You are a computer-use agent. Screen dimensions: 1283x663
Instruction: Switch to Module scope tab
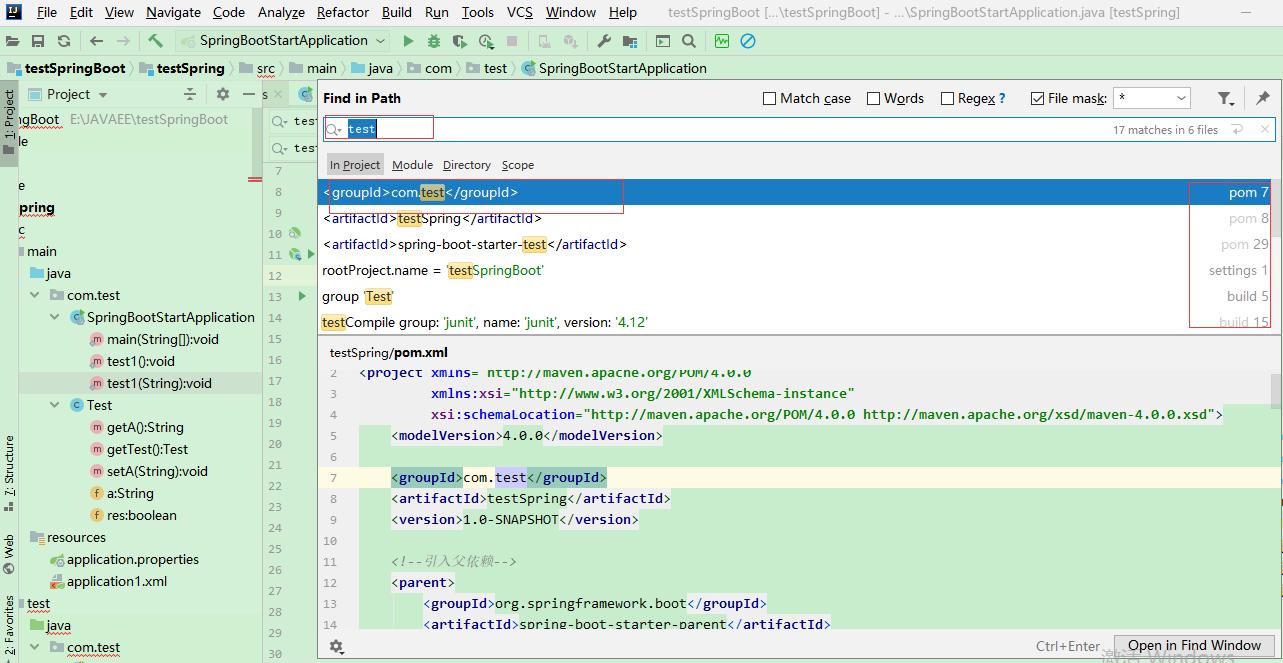(412, 165)
